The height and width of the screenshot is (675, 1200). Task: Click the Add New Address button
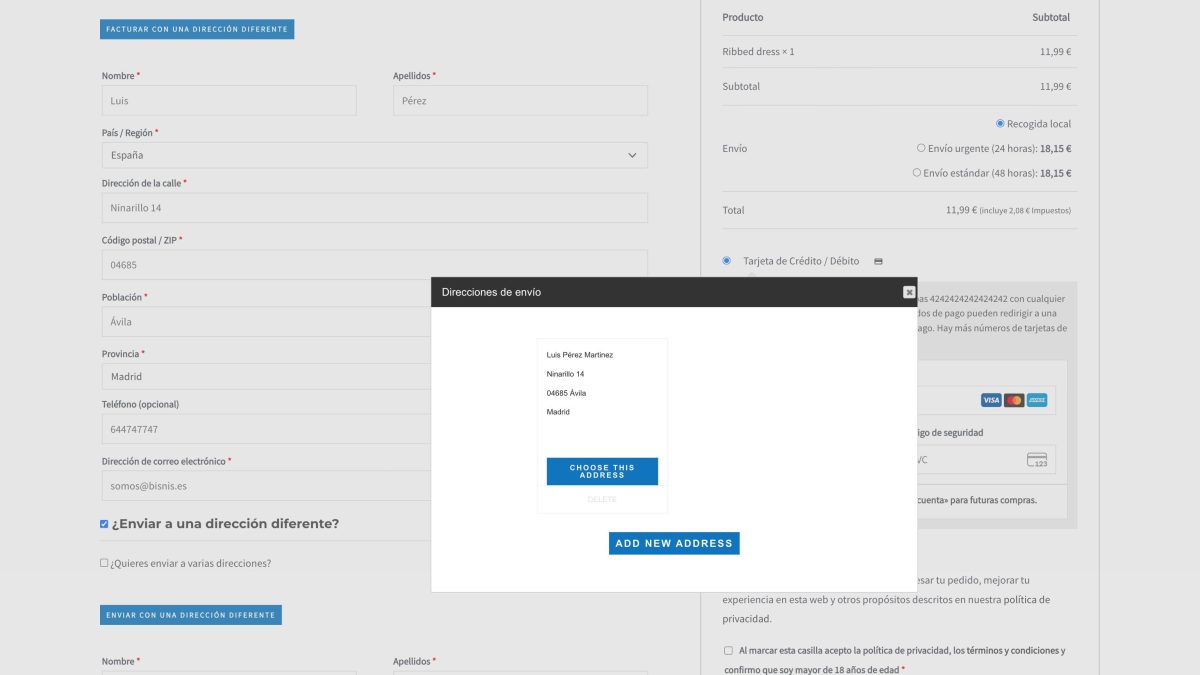click(674, 542)
